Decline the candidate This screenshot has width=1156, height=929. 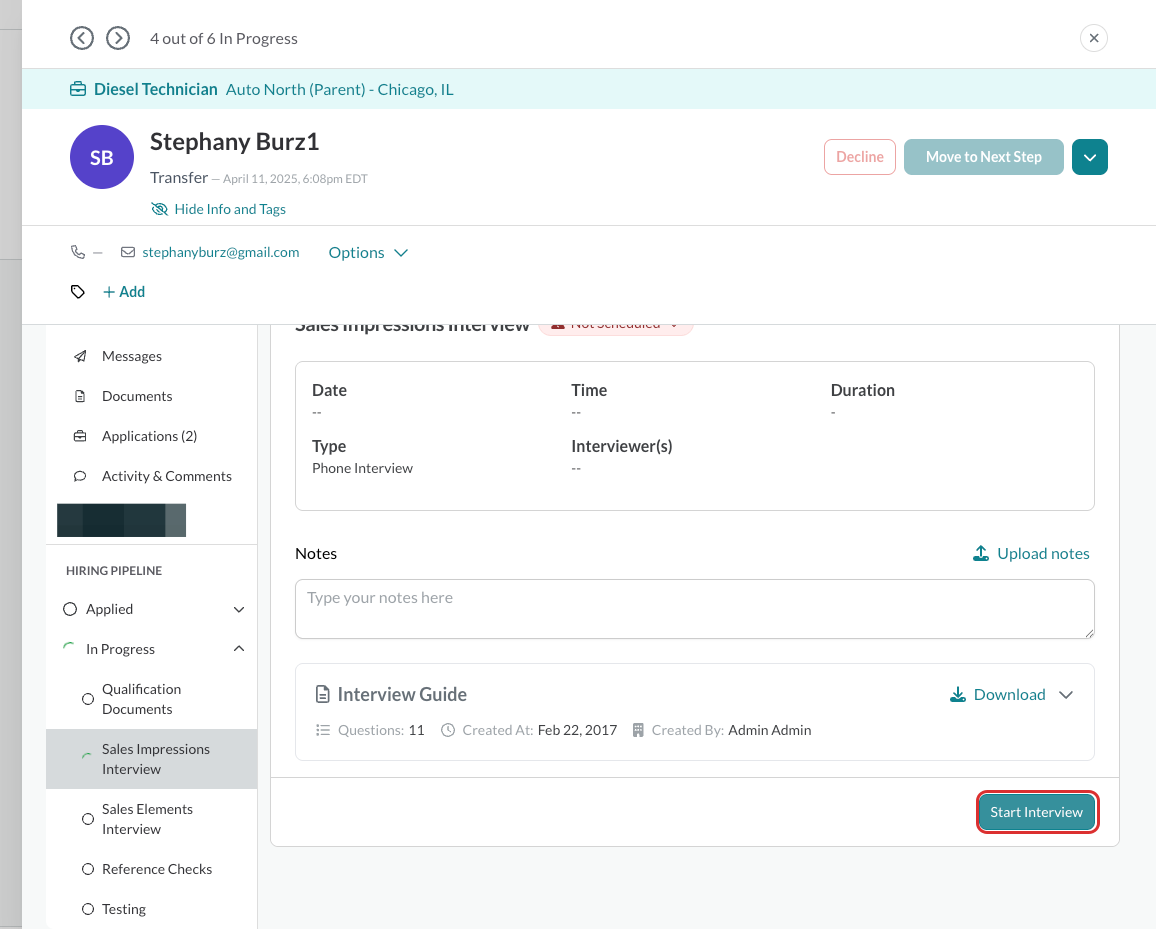(860, 157)
